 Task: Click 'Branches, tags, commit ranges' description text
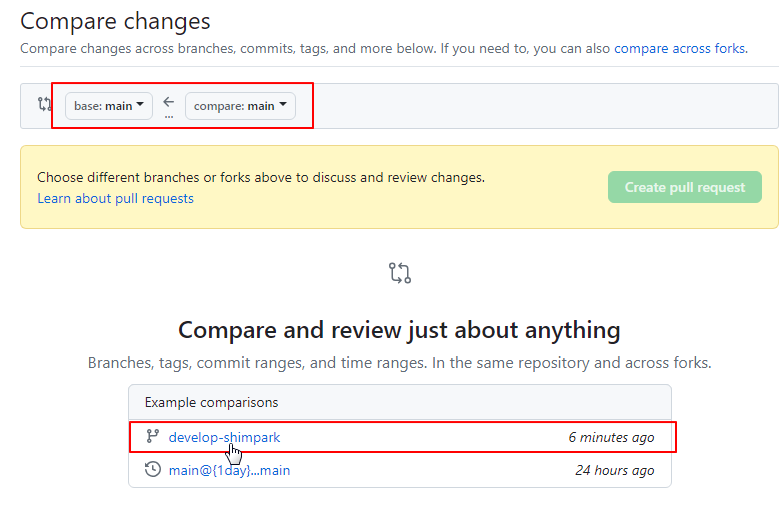(x=400, y=363)
